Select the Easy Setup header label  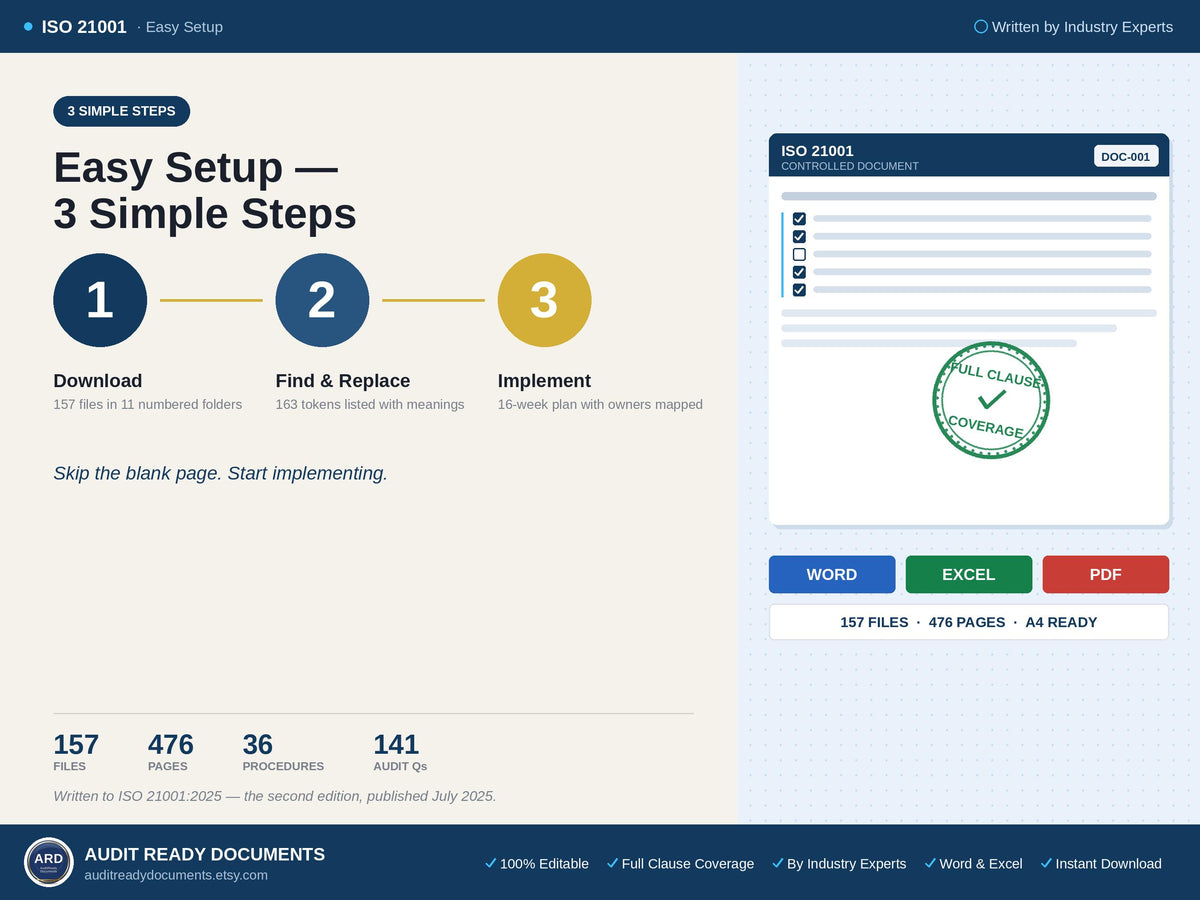click(184, 27)
